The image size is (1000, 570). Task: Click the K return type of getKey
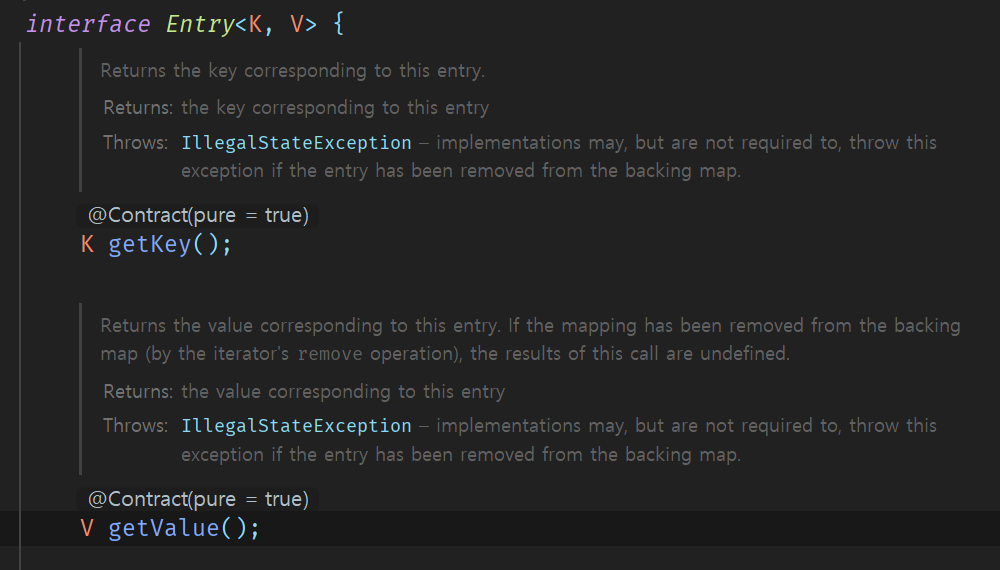tap(88, 244)
